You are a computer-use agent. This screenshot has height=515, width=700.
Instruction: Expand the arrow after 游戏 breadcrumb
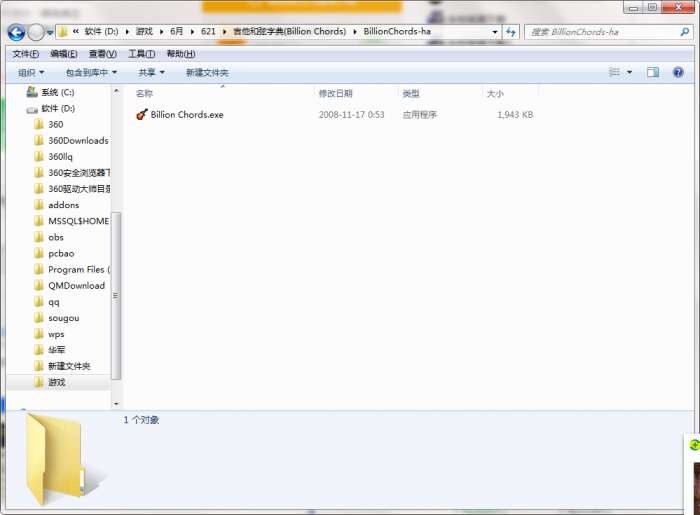point(161,32)
